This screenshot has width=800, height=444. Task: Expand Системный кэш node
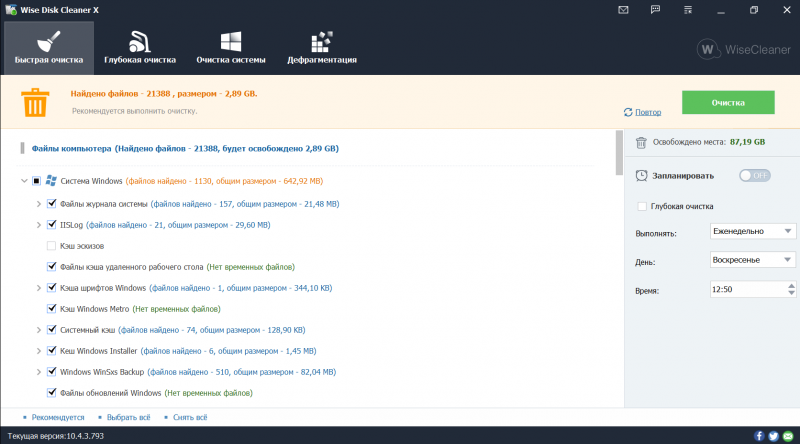(39, 330)
